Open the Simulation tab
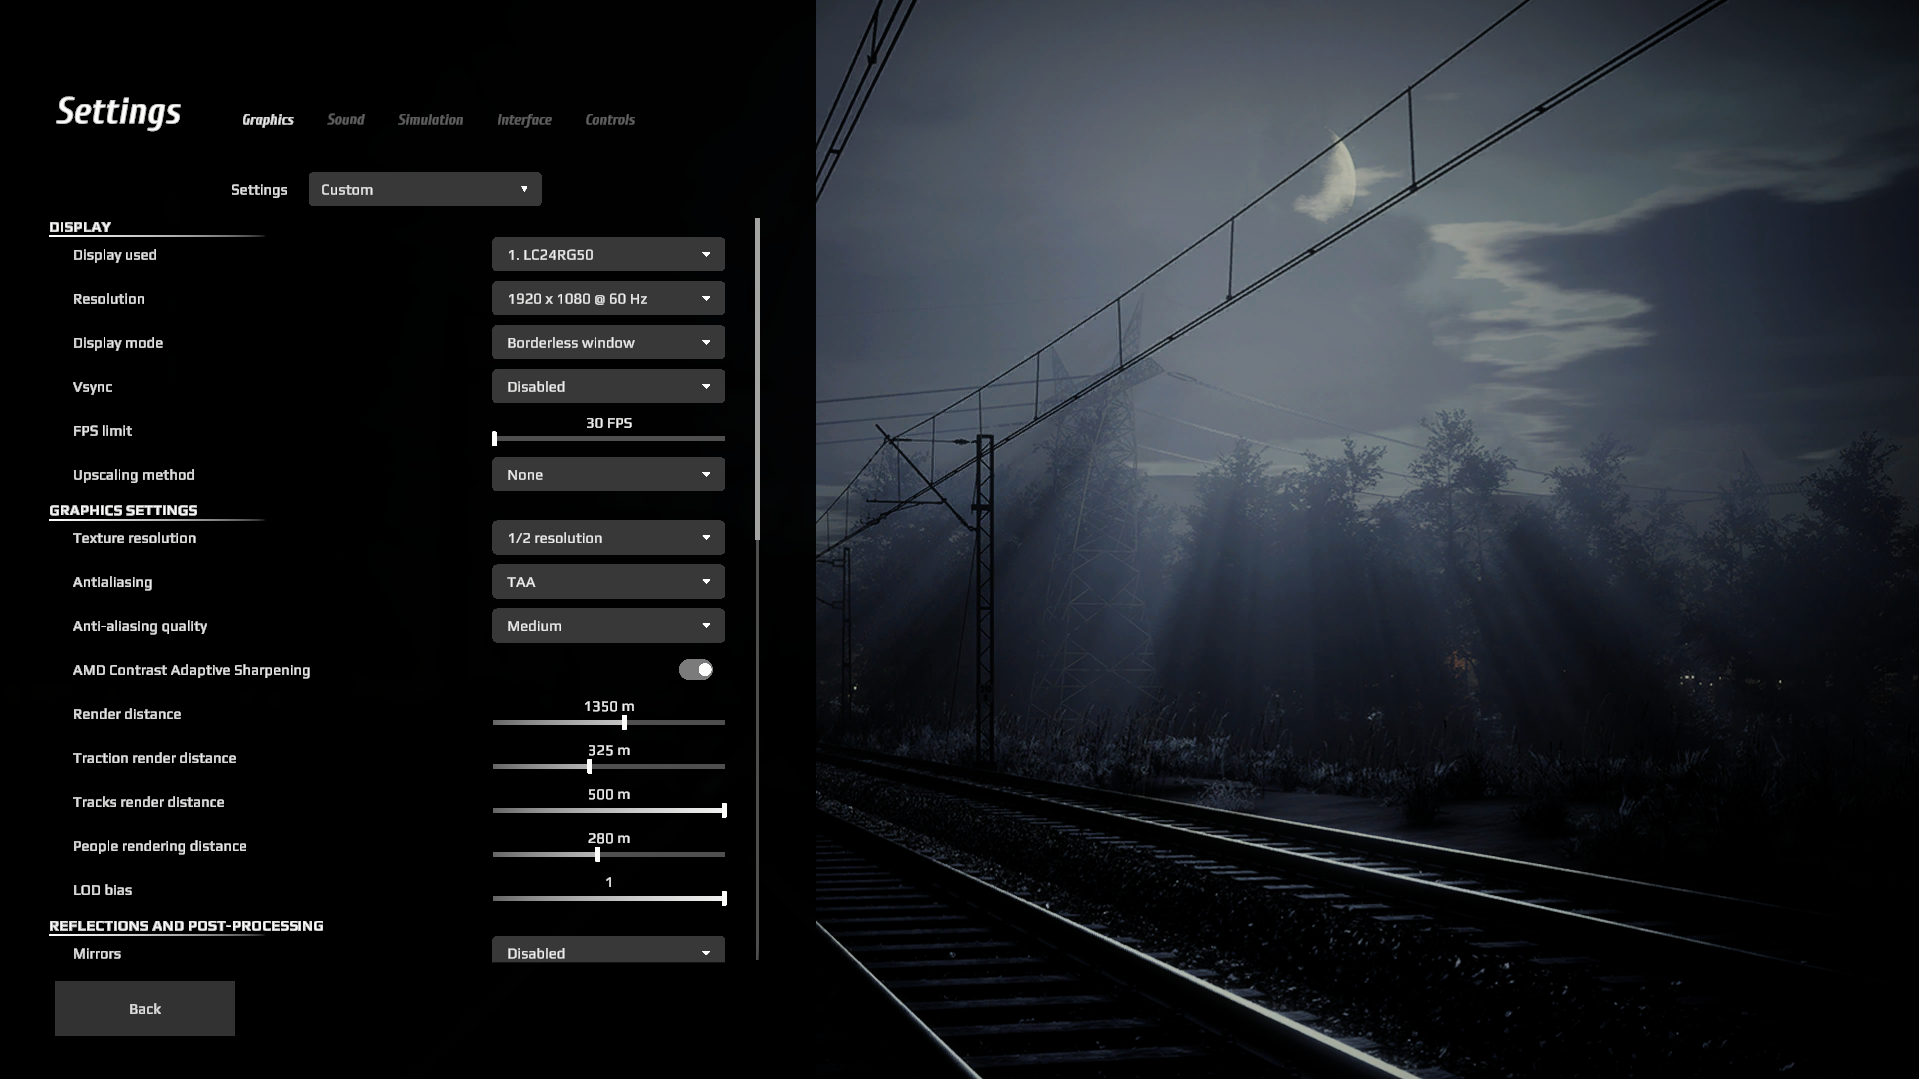 coord(430,120)
